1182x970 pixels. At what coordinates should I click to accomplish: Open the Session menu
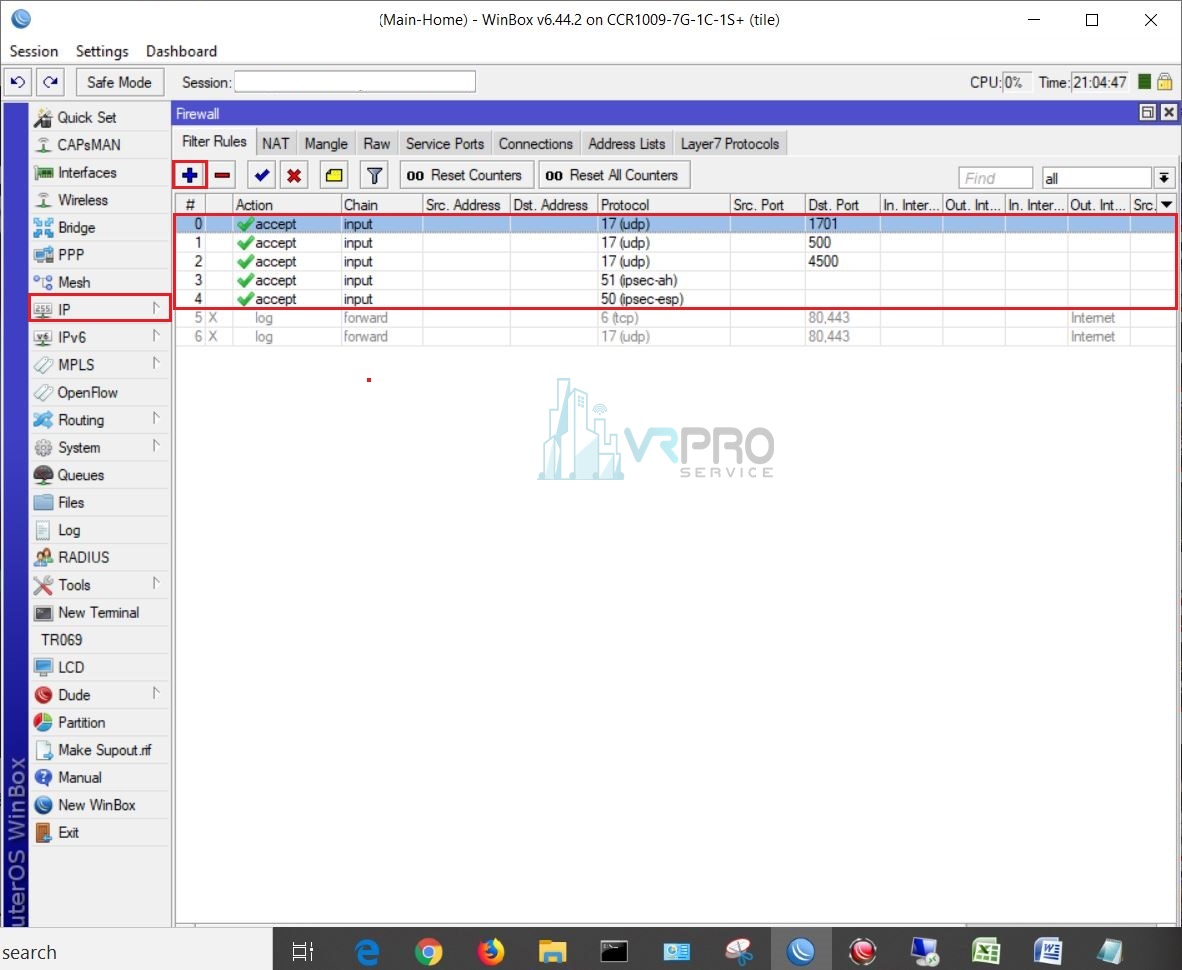[x=34, y=51]
